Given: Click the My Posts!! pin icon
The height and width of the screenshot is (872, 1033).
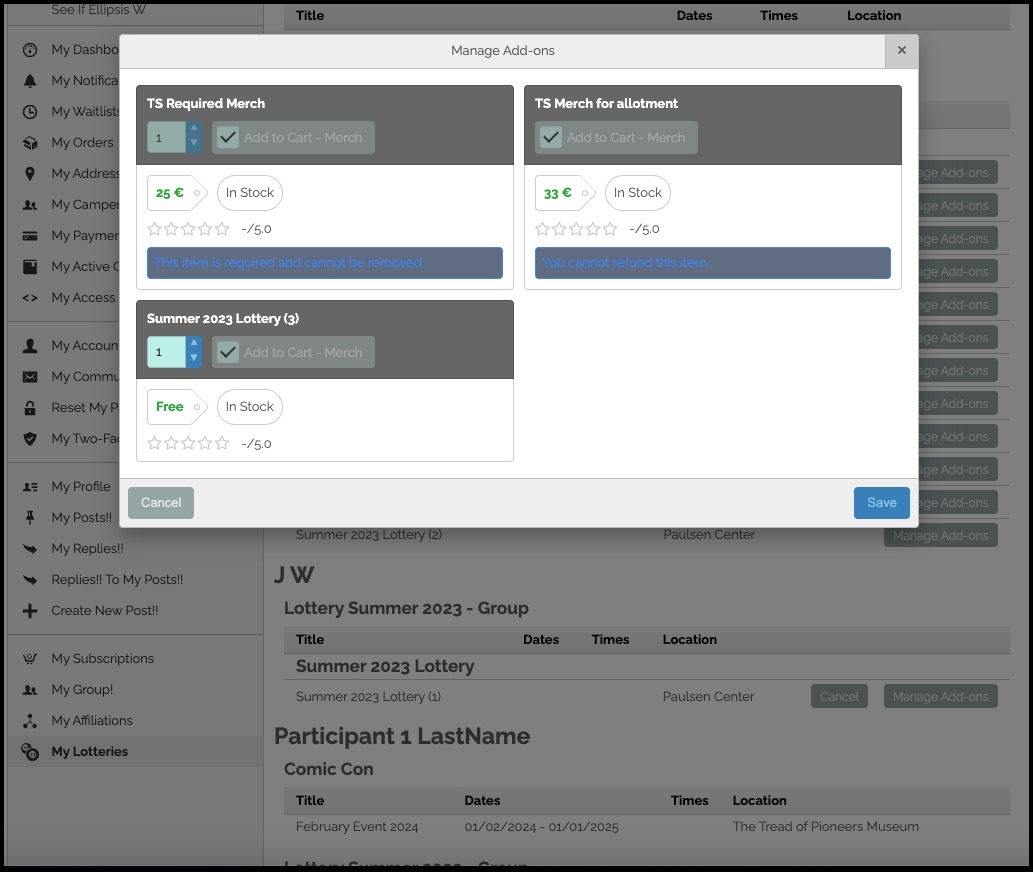Looking at the screenshot, I should [30, 518].
